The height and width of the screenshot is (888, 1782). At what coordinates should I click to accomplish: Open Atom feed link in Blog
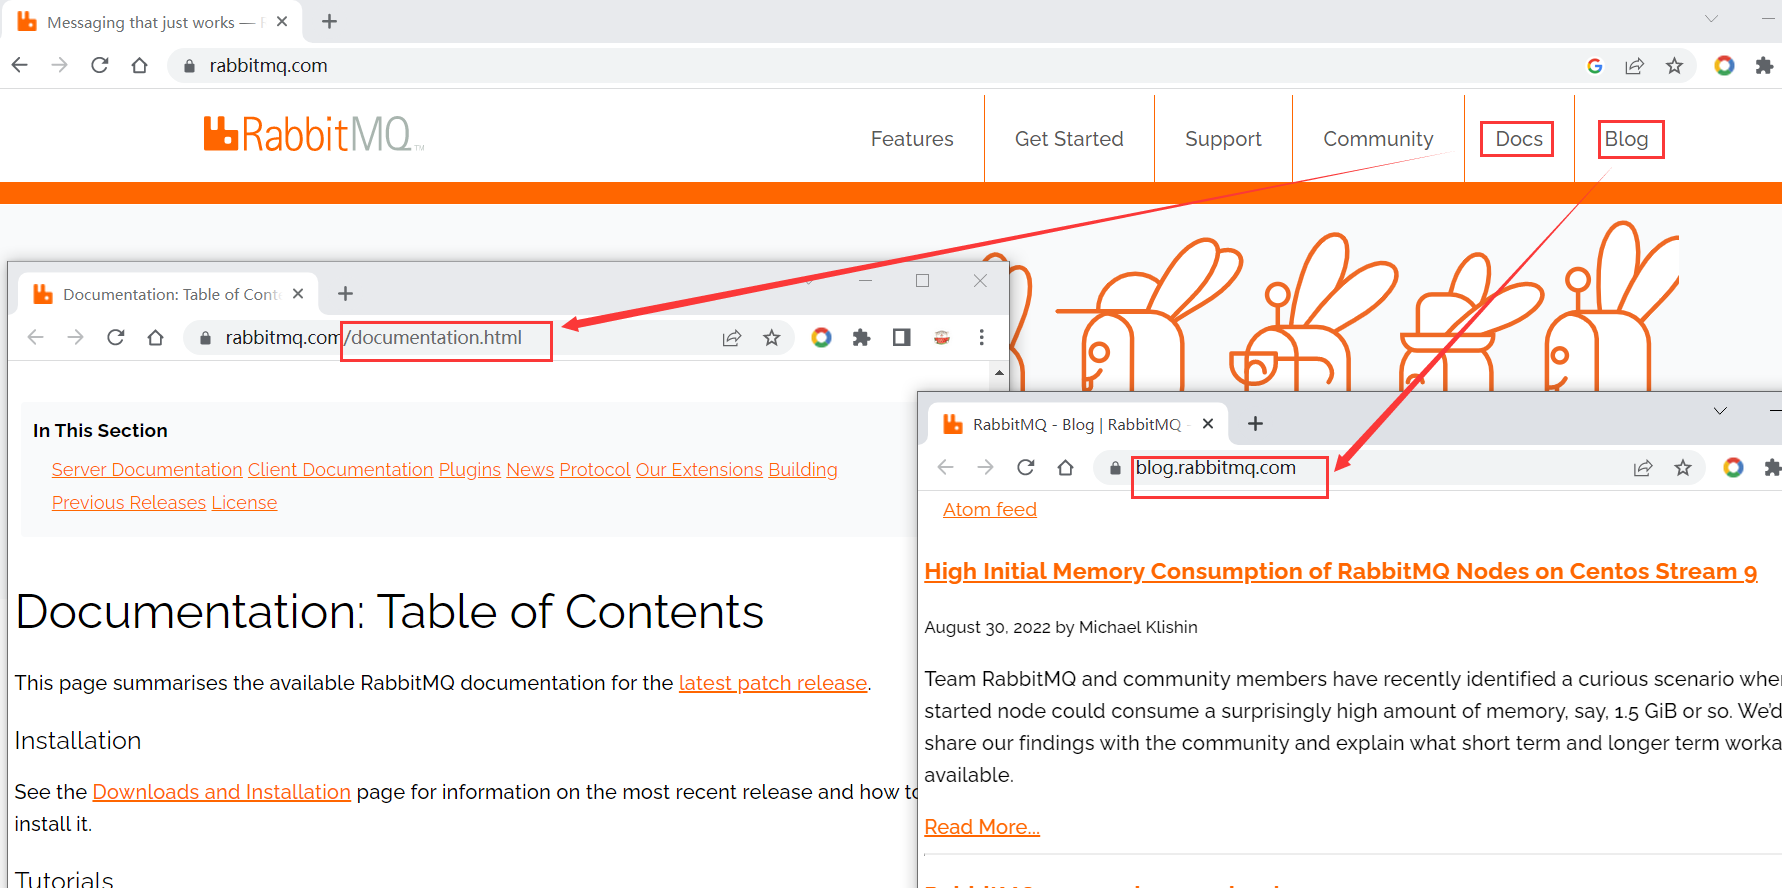click(x=990, y=510)
